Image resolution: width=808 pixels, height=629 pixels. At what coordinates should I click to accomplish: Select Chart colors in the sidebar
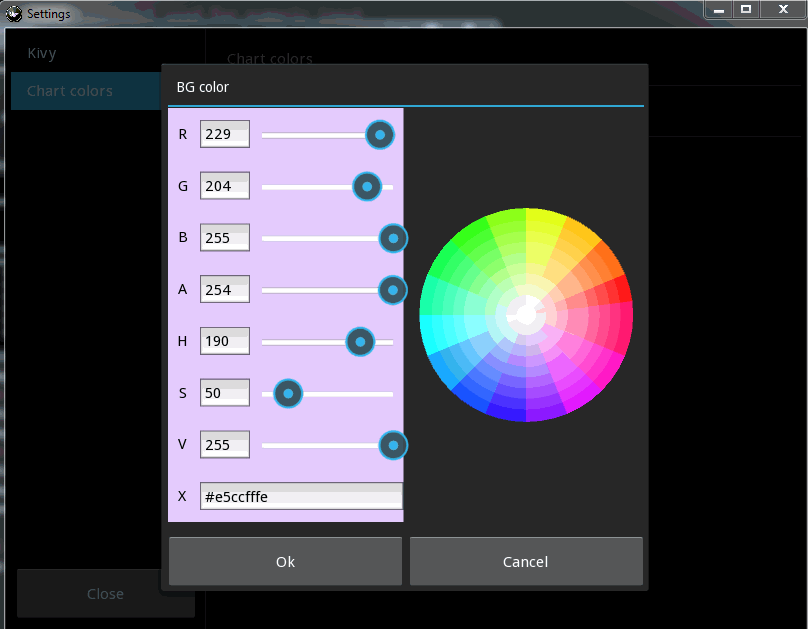point(86,91)
